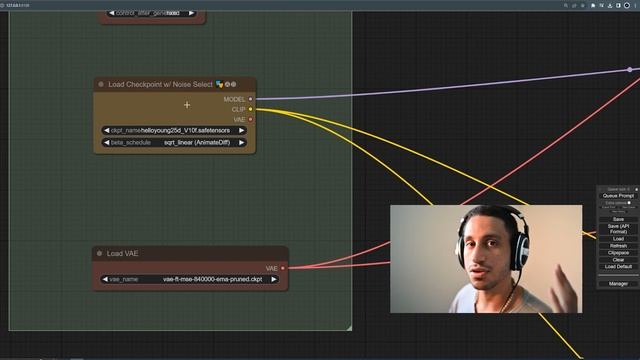Click the browser bookmark star icon
The image size is (640, 360).
click(x=582, y=5)
